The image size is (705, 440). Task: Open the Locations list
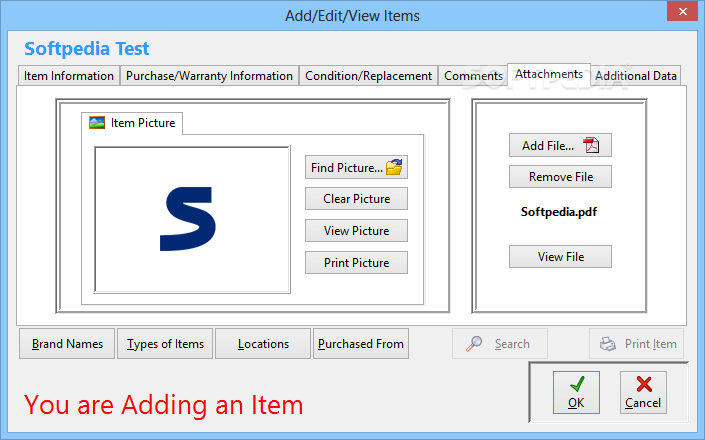pyautogui.click(x=263, y=344)
